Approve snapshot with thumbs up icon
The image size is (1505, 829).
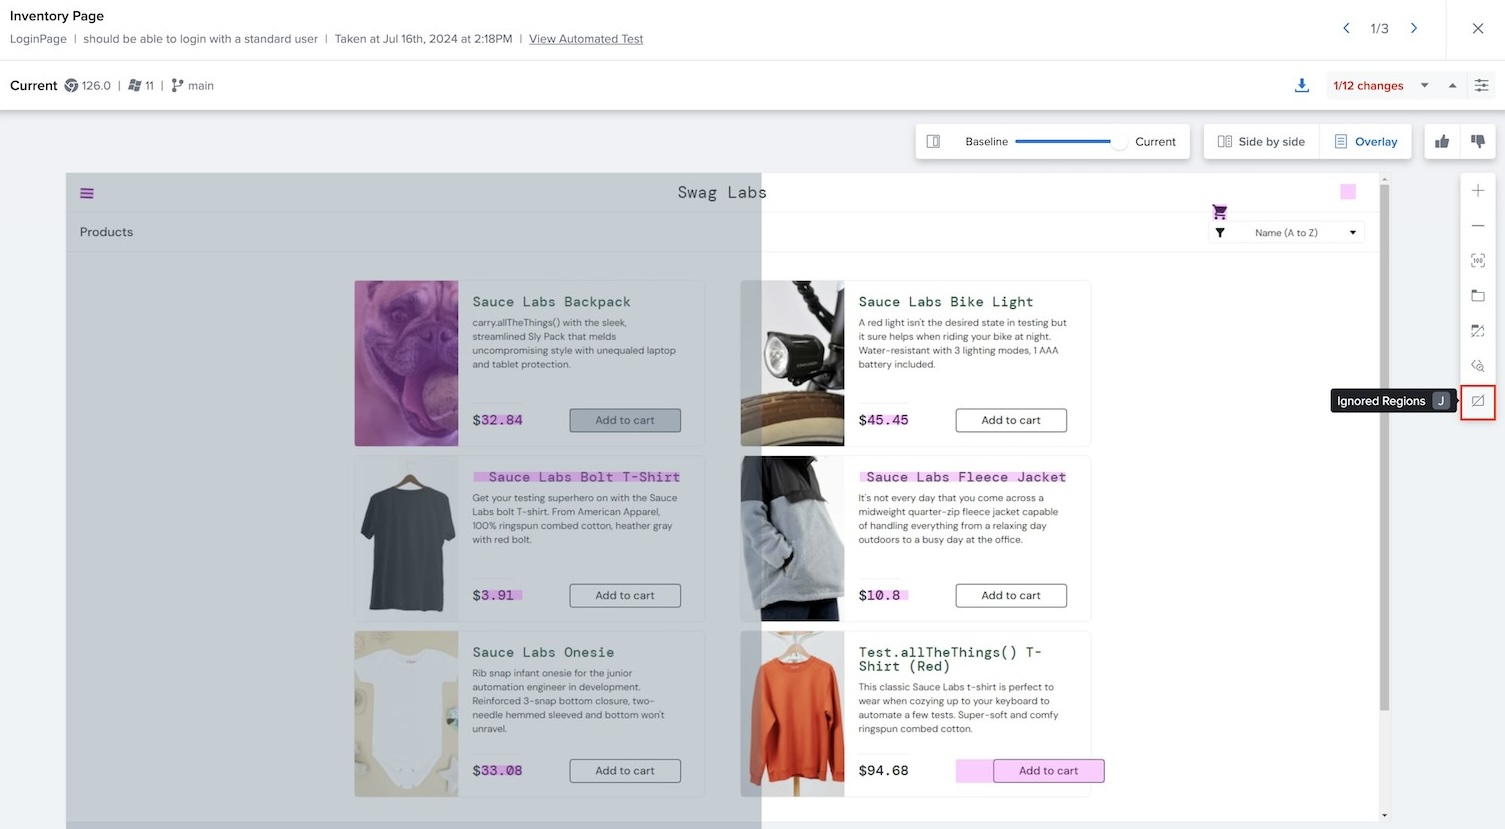[x=1442, y=142]
